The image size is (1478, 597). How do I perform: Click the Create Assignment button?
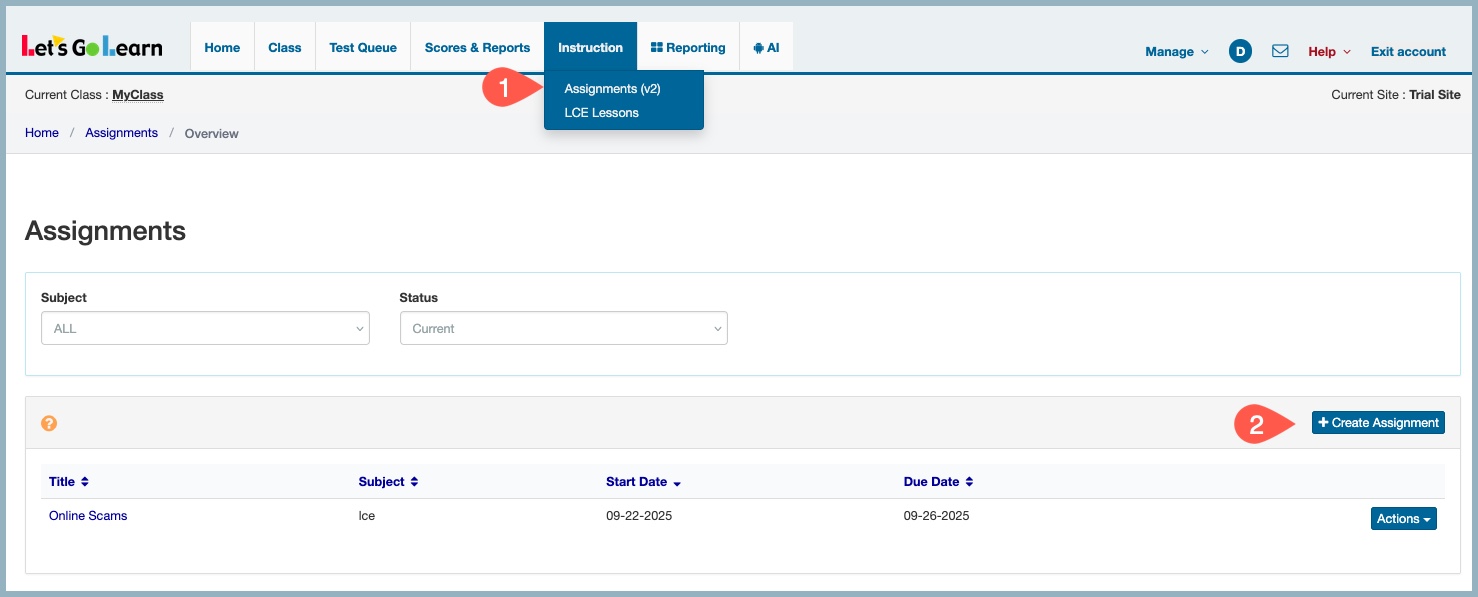1378,423
